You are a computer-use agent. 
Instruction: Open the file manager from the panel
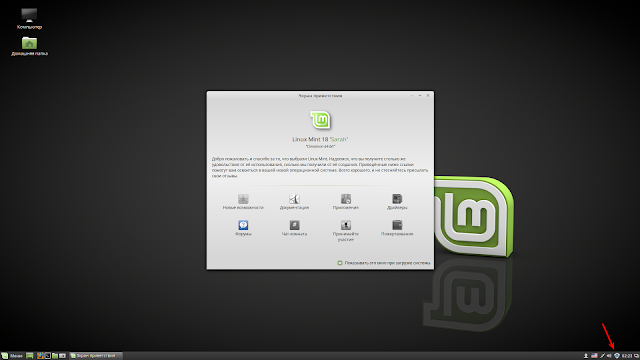pyautogui.click(x=55, y=356)
